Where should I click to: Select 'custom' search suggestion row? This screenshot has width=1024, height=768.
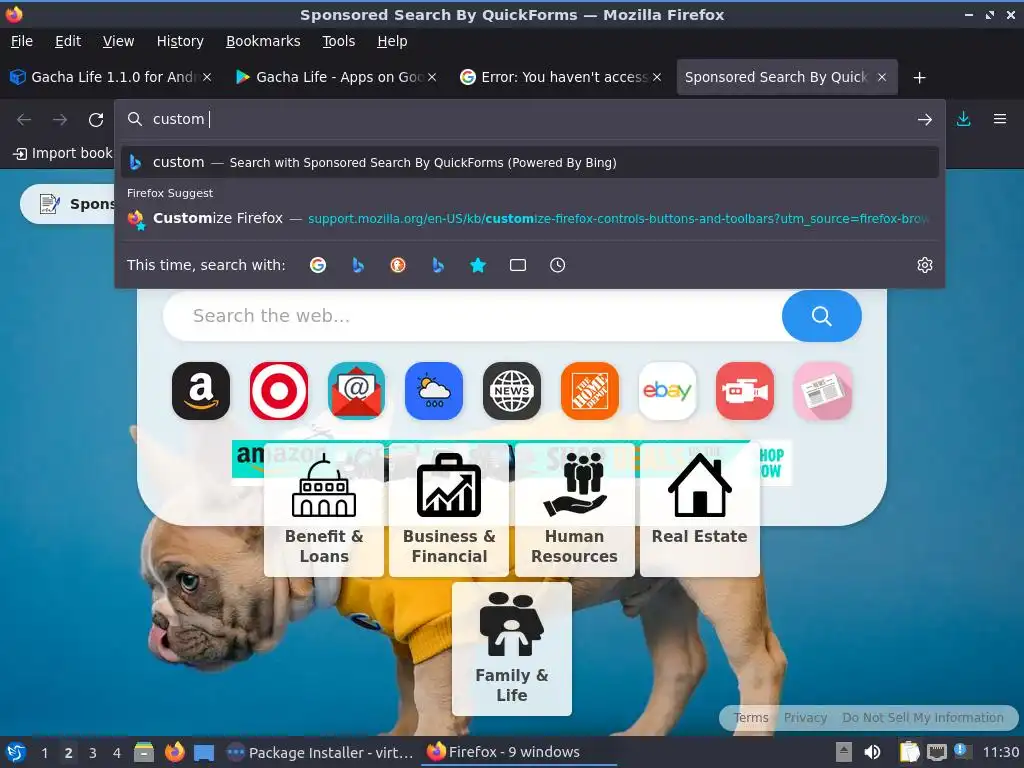[x=530, y=163]
